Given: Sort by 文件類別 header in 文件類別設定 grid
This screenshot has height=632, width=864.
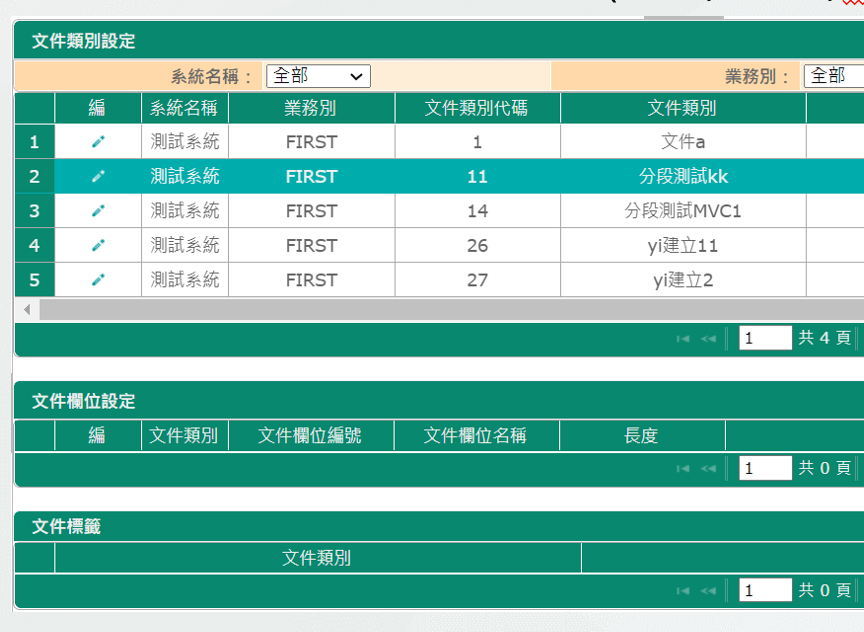Looking at the screenshot, I should point(683,108).
